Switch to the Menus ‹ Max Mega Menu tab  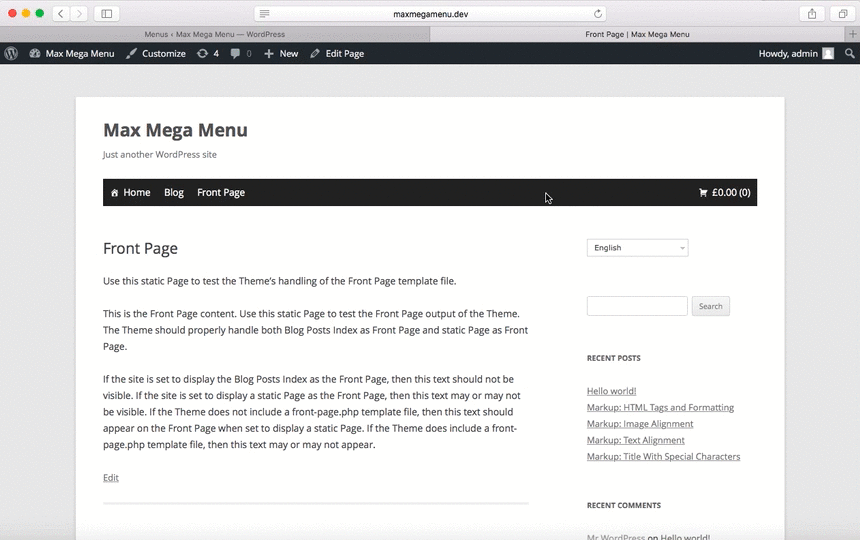[214, 34]
